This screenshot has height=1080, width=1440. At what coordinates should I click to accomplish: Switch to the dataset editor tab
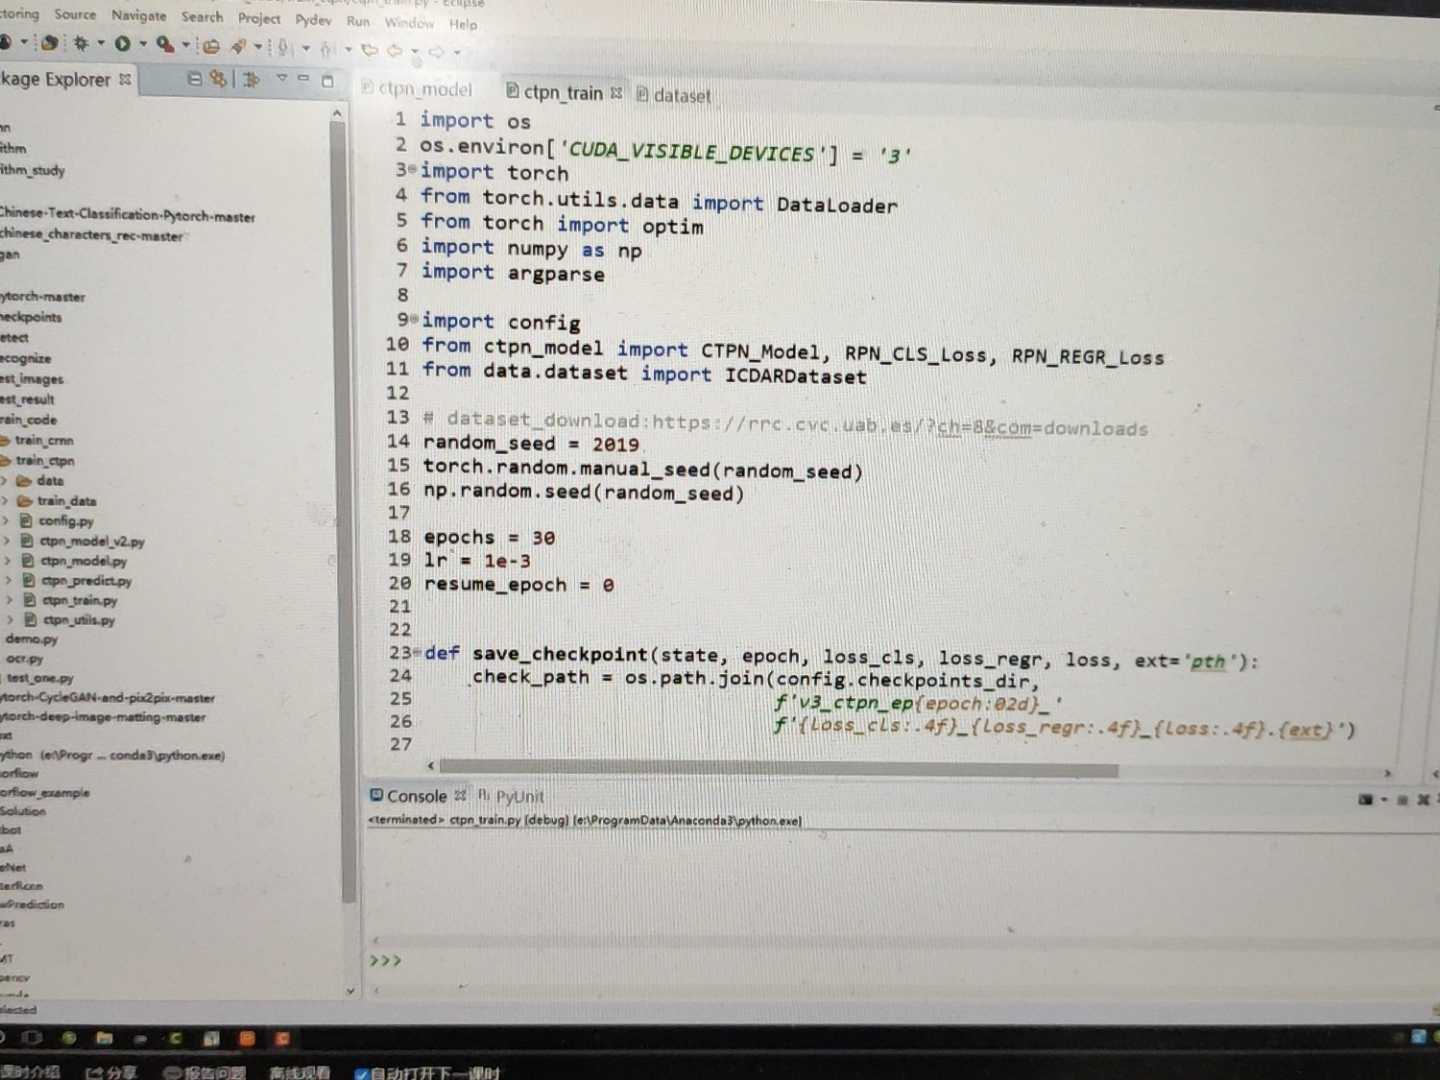[673, 96]
